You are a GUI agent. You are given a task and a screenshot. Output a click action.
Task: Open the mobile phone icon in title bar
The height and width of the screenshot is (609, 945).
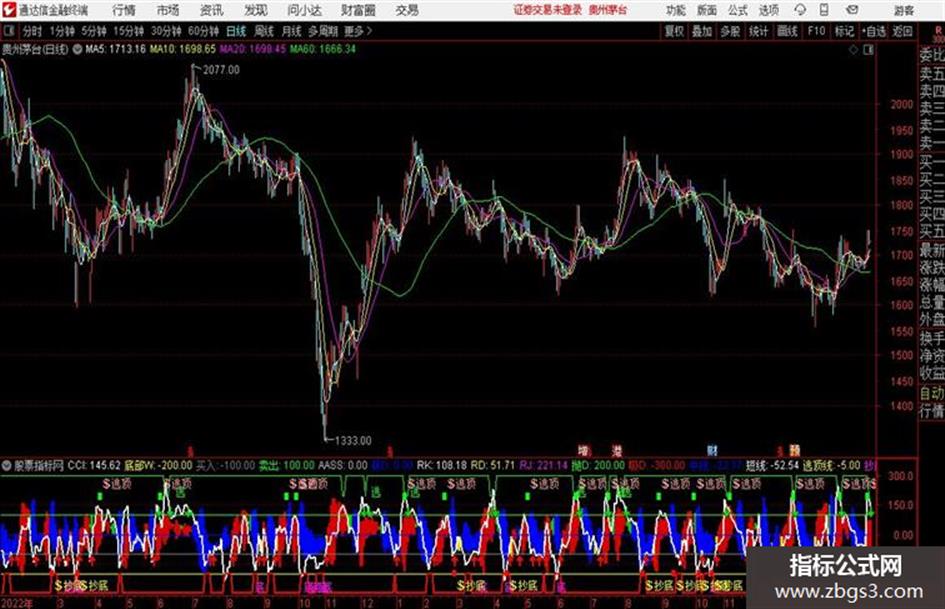click(824, 10)
